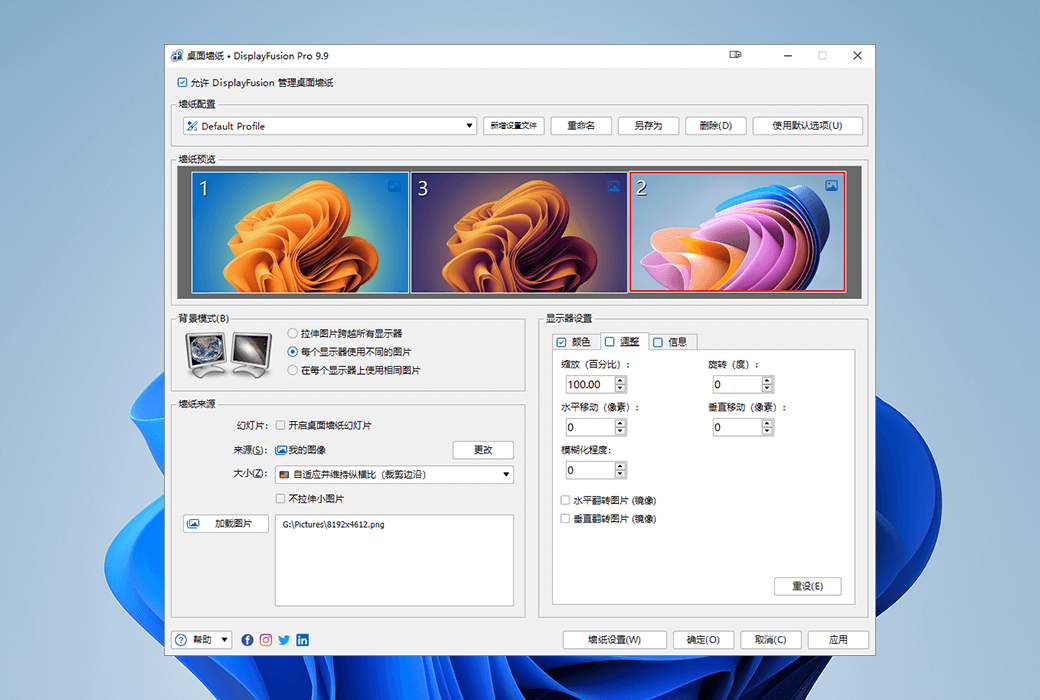
Task: Increase the 旋转 rotation value with up arrow
Action: tap(767, 380)
